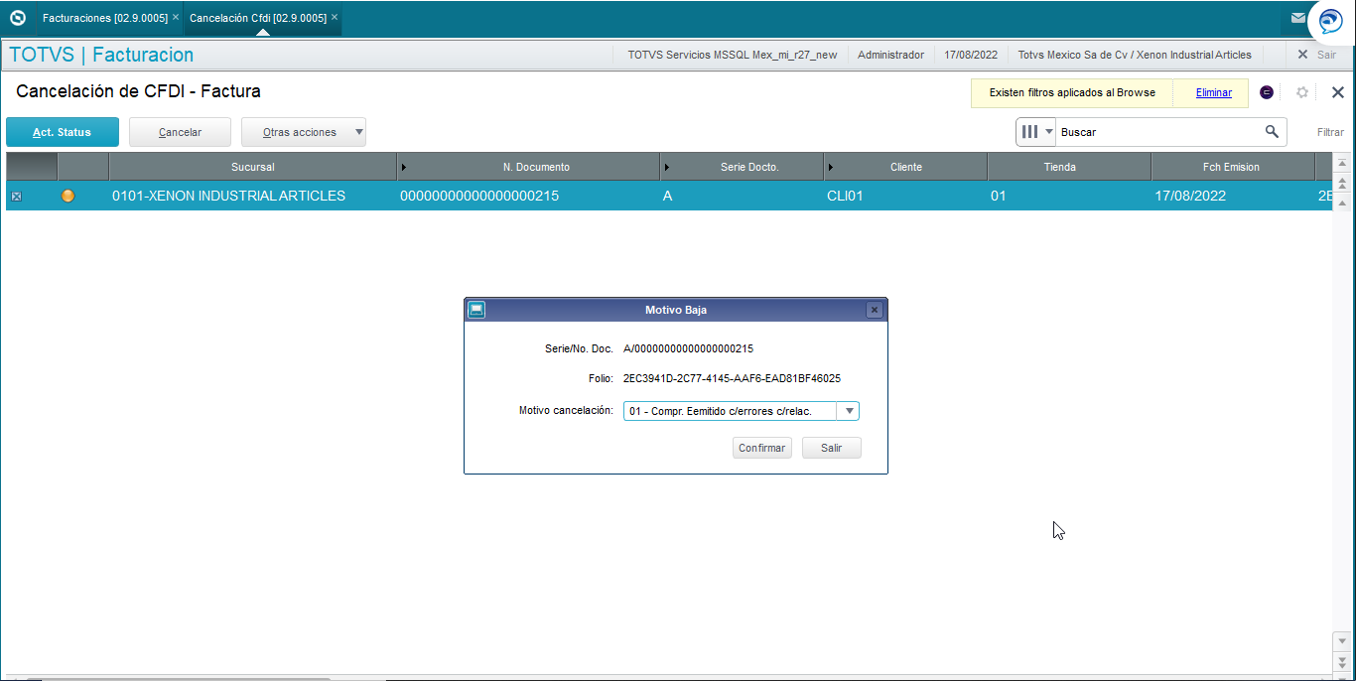Close the Cancelación Cfdi tab
Image resolution: width=1356 pixels, height=681 pixels.
tap(334, 18)
